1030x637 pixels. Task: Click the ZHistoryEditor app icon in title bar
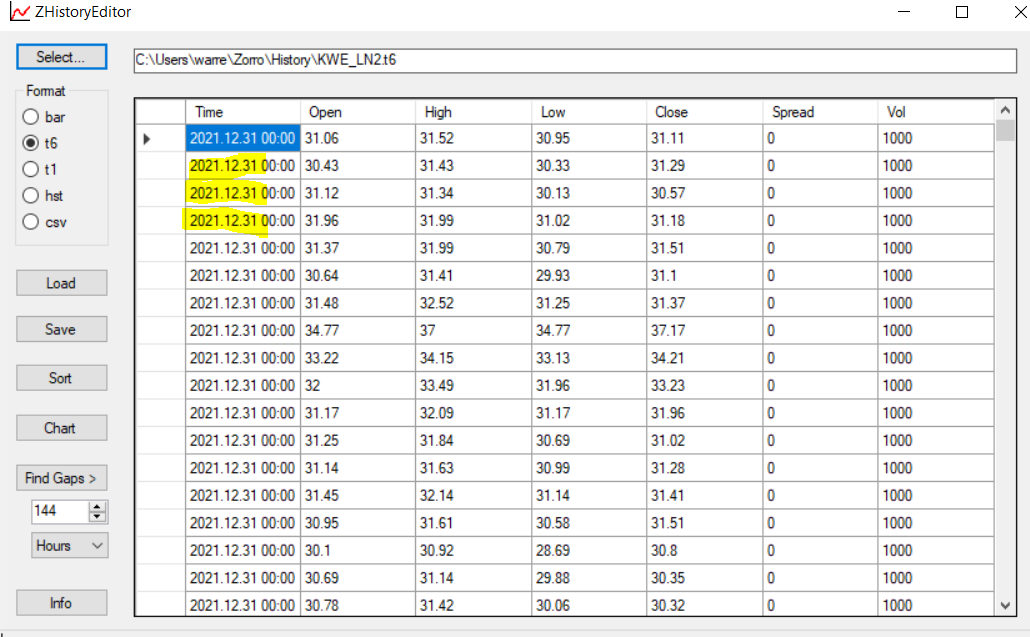click(19, 12)
